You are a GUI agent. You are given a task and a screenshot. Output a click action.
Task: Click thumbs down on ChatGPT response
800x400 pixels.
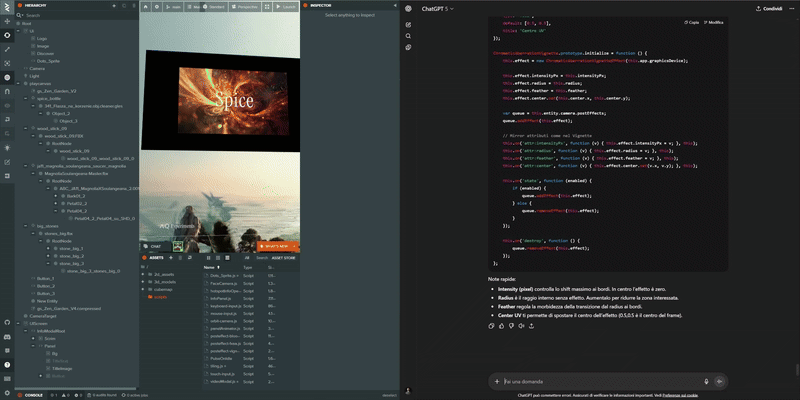pos(511,326)
